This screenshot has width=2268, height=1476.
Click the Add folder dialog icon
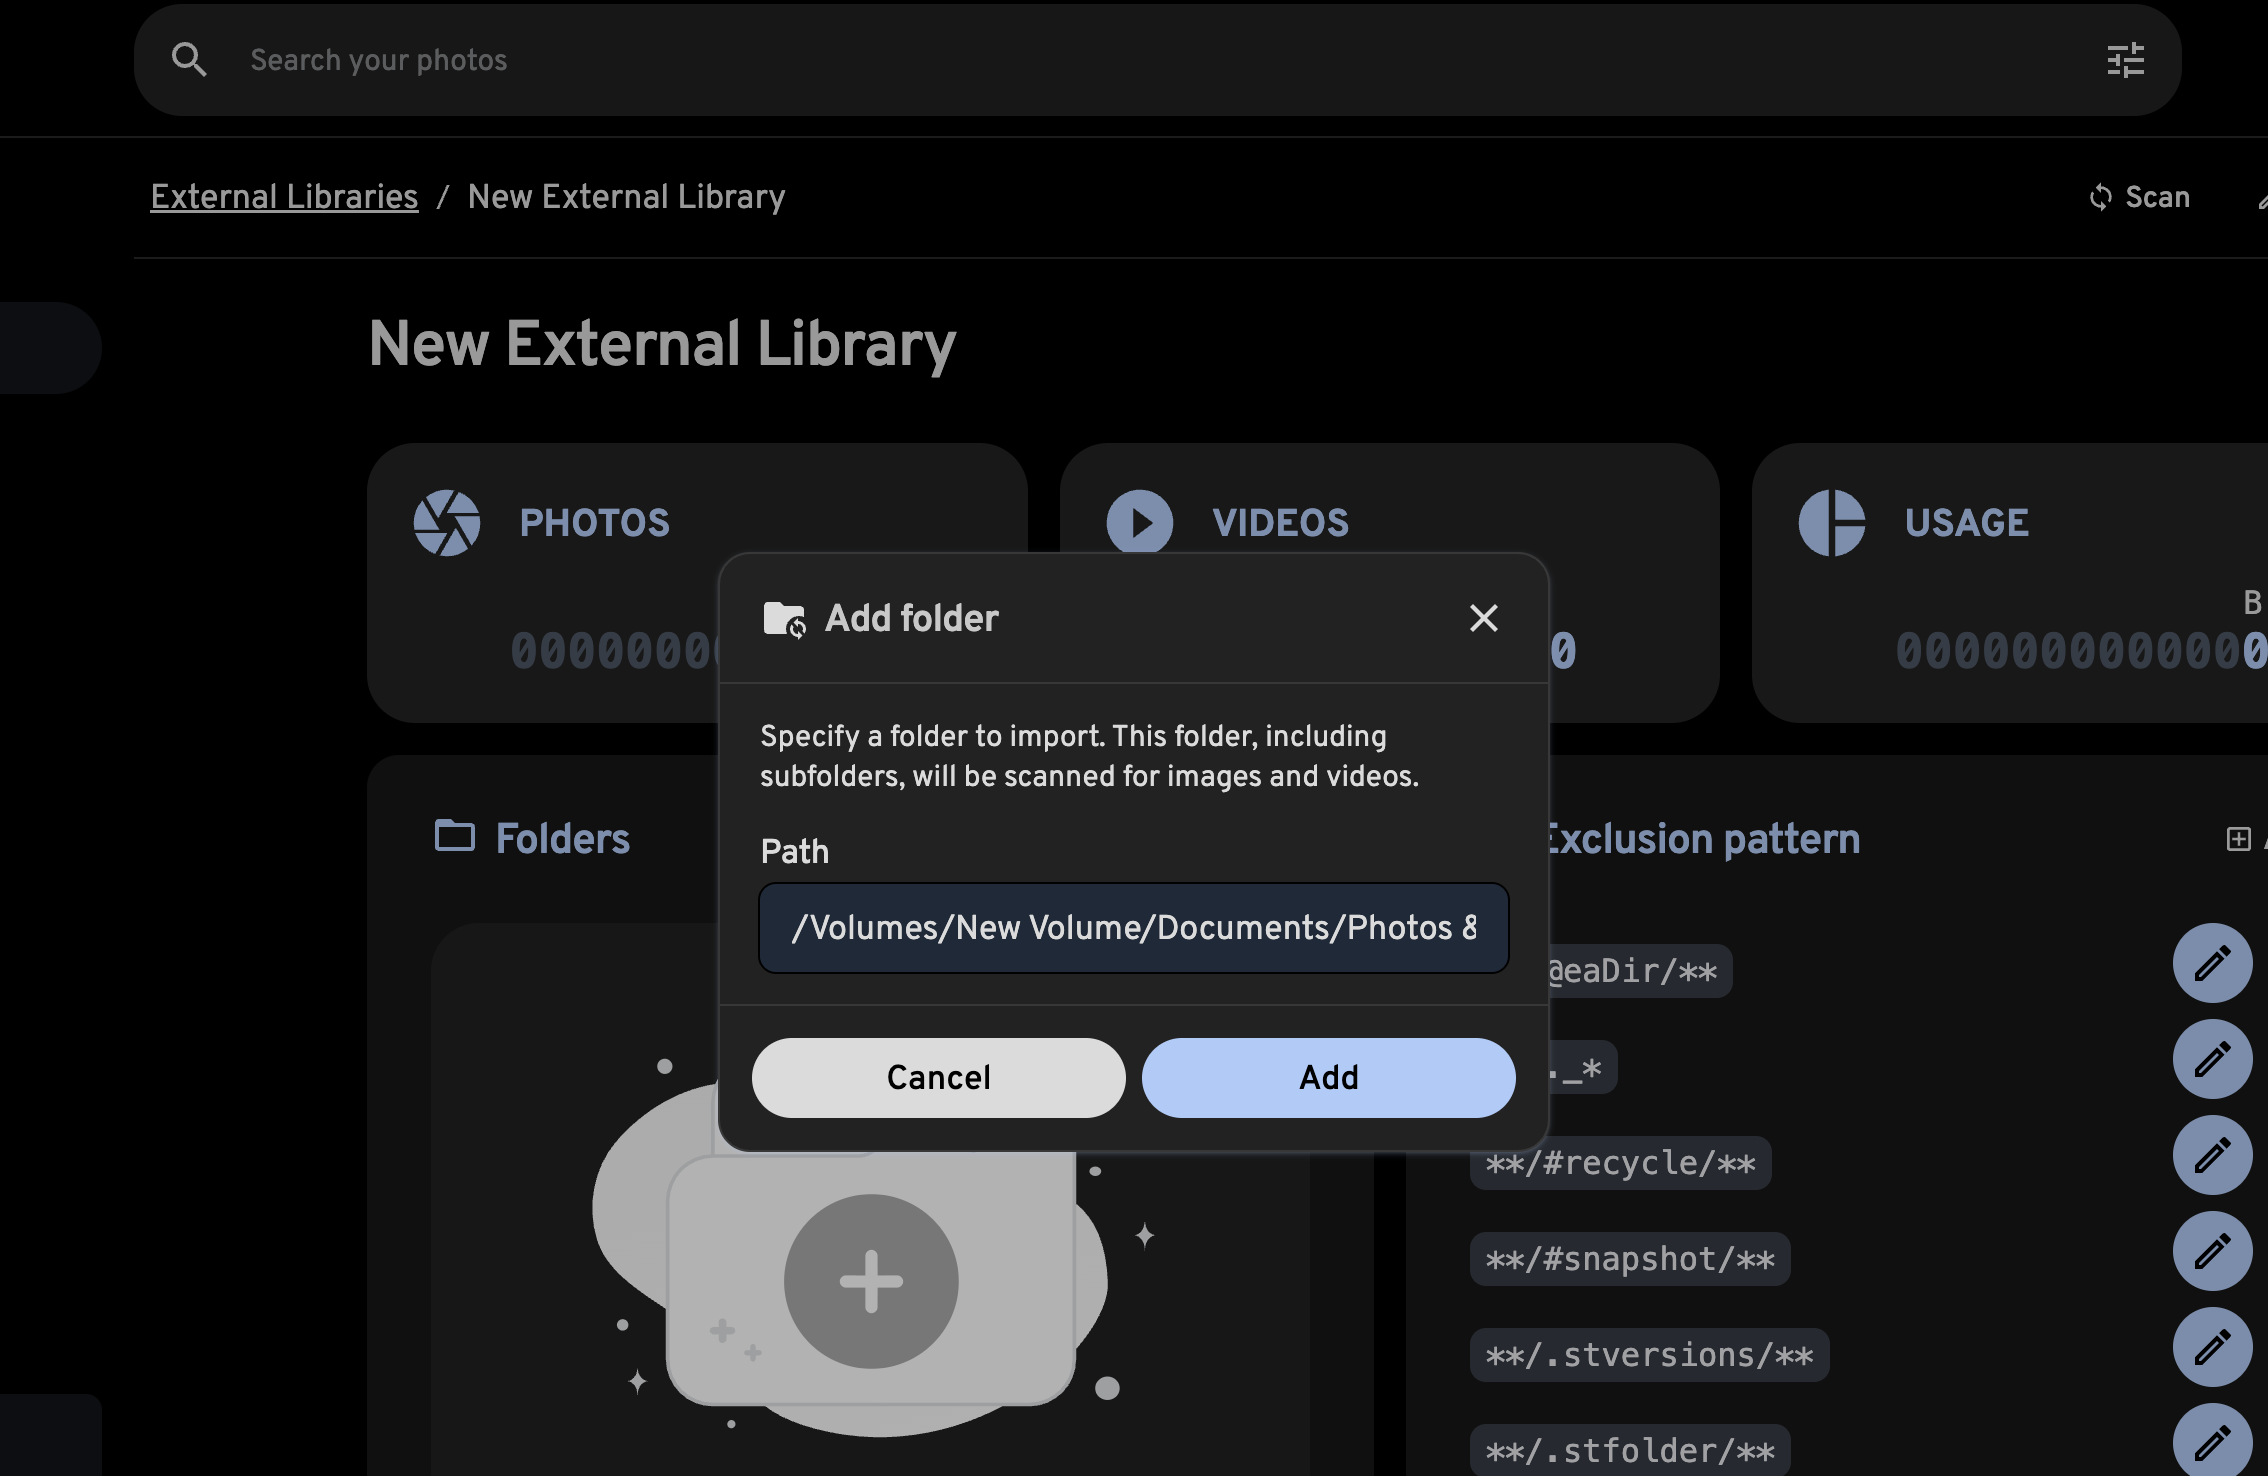pos(784,619)
